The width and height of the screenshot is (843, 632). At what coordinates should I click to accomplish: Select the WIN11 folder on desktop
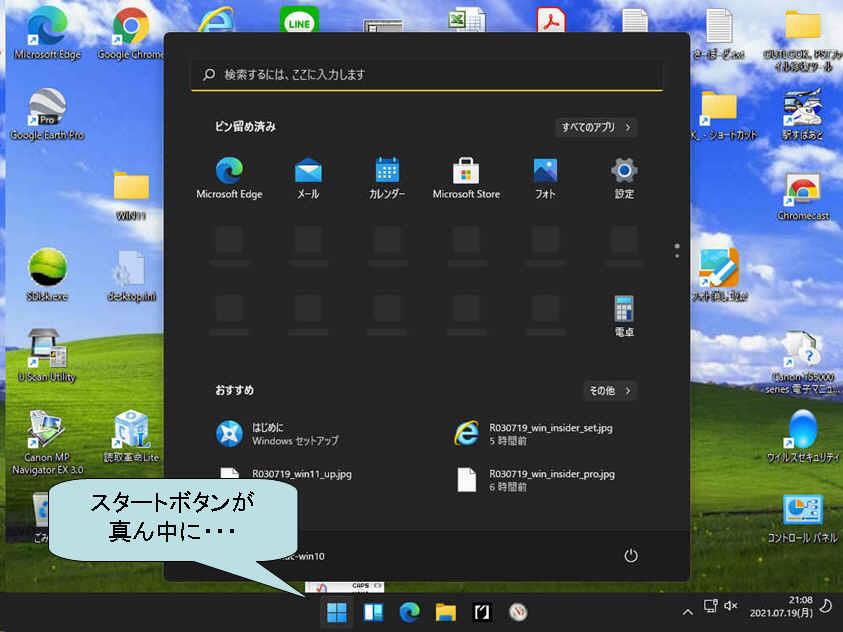131,196
